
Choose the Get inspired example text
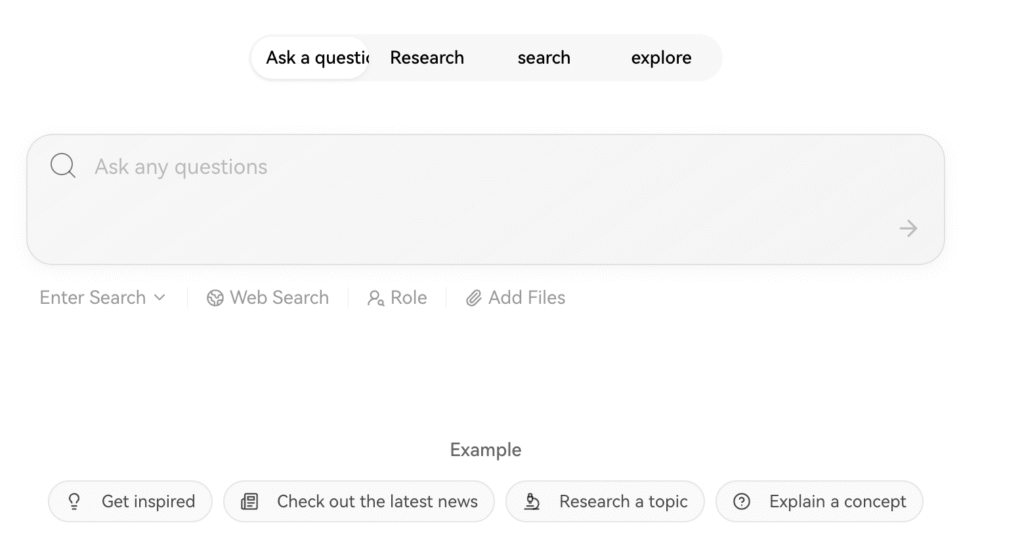148,502
